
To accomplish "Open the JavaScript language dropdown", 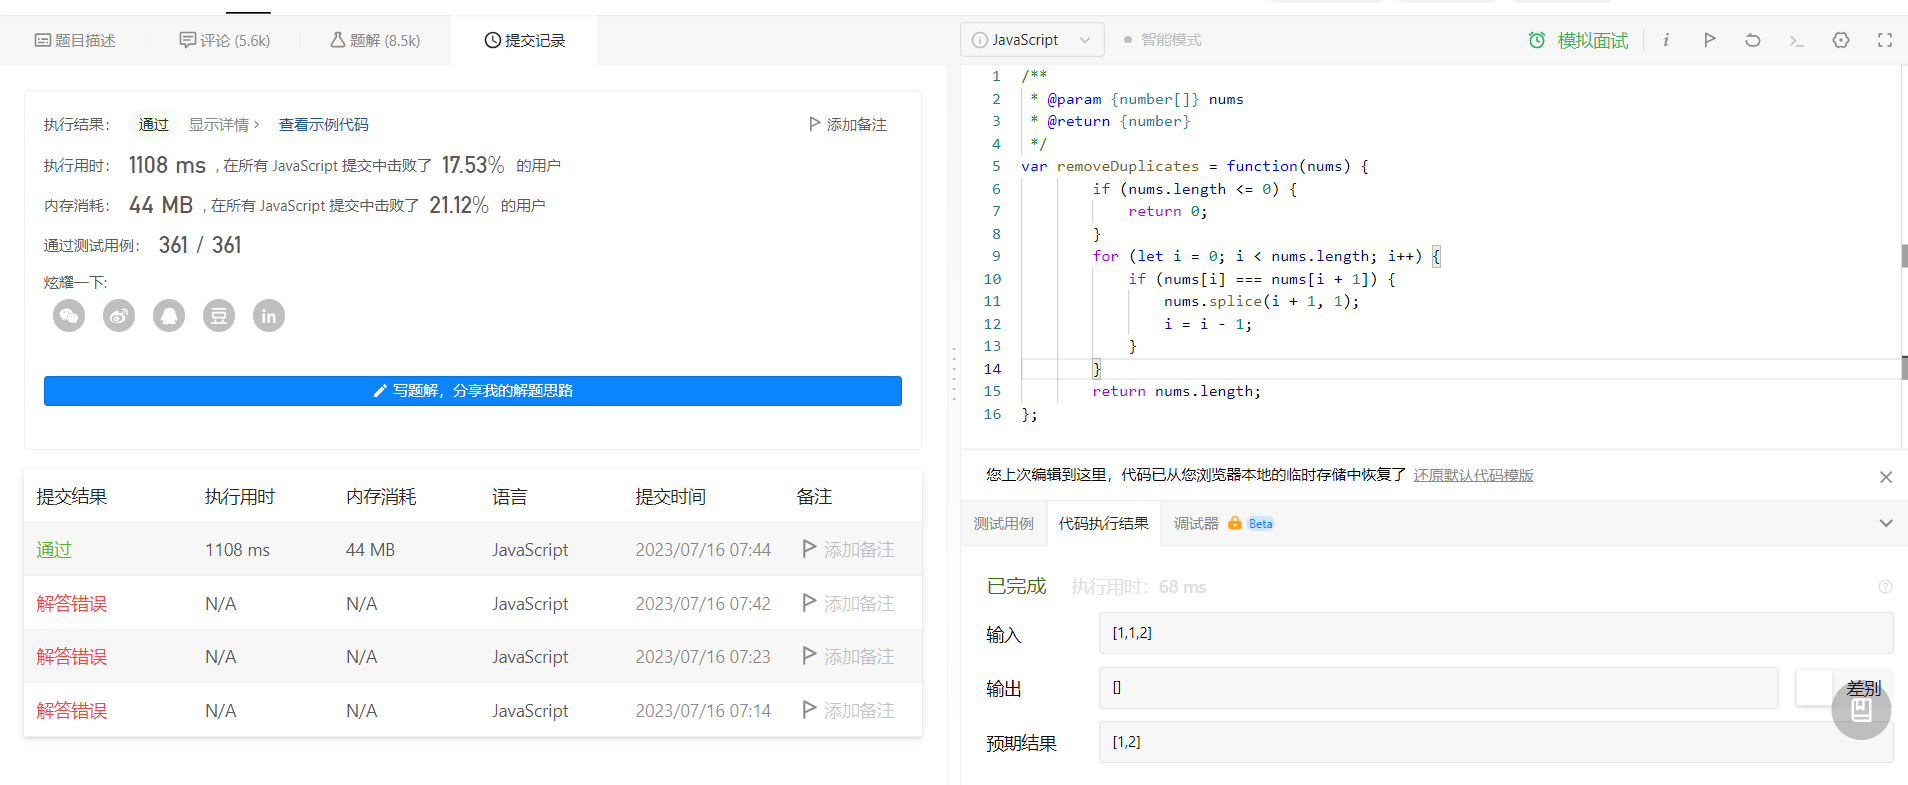I will coord(1032,40).
